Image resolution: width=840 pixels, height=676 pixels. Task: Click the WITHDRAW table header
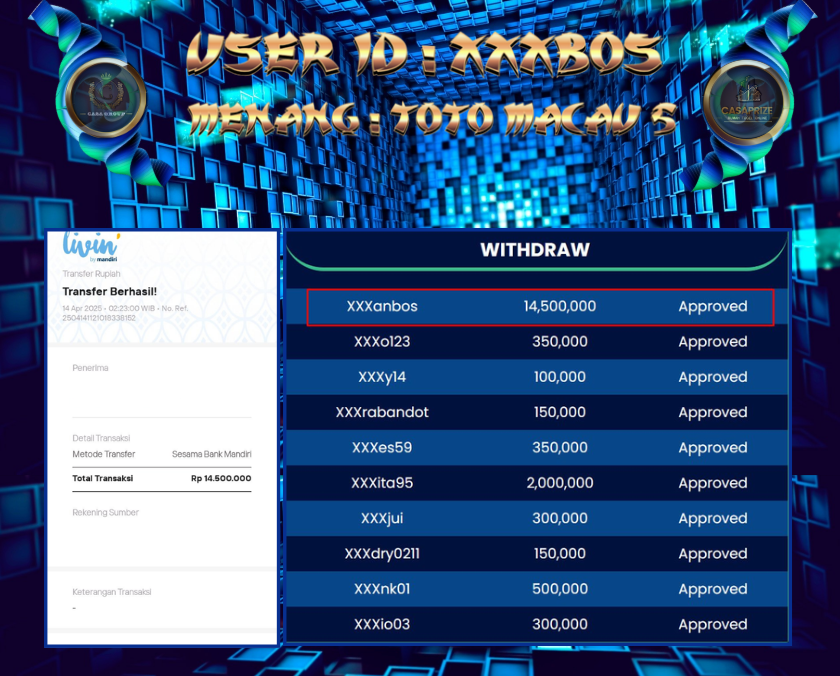(x=535, y=250)
